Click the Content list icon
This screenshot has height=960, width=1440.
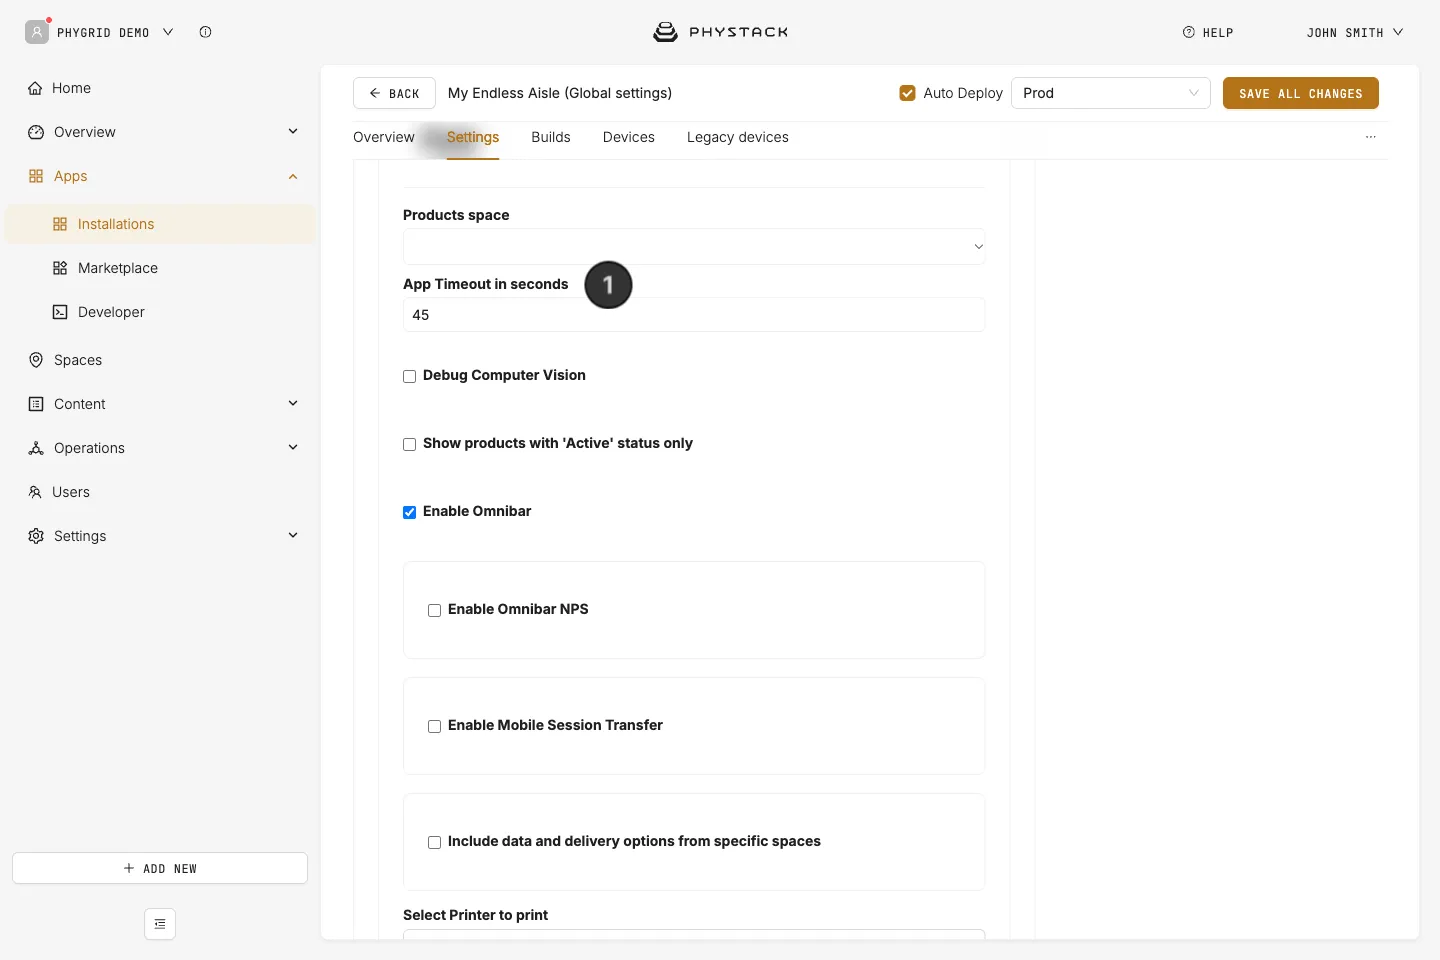(36, 404)
